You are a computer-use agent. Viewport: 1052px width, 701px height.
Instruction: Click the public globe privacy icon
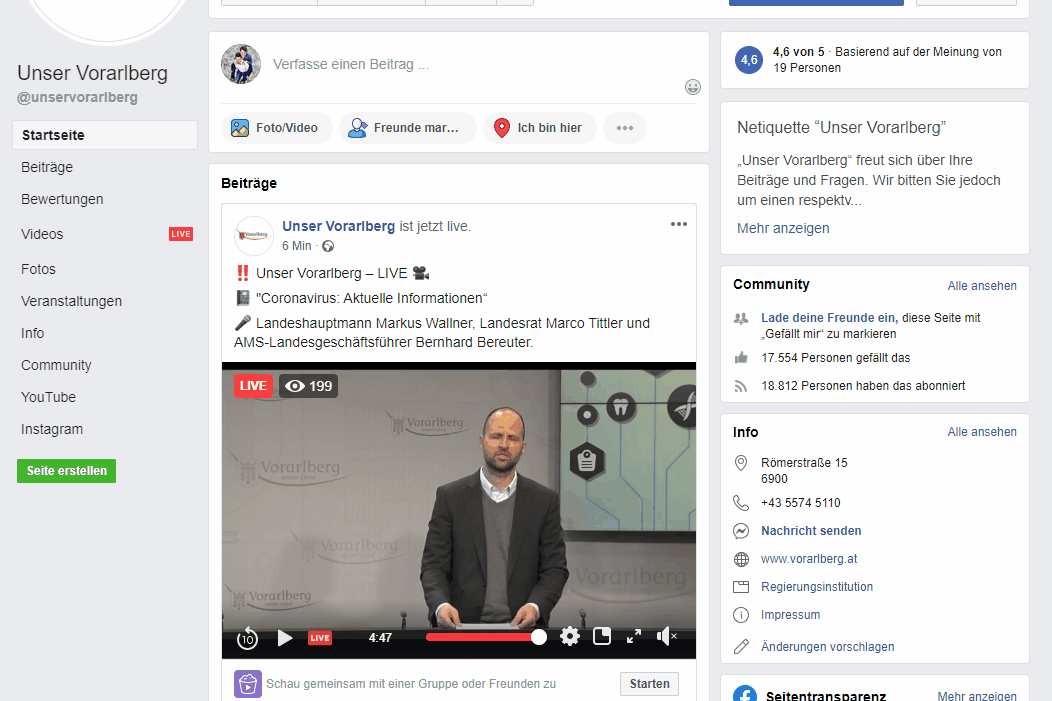point(328,246)
